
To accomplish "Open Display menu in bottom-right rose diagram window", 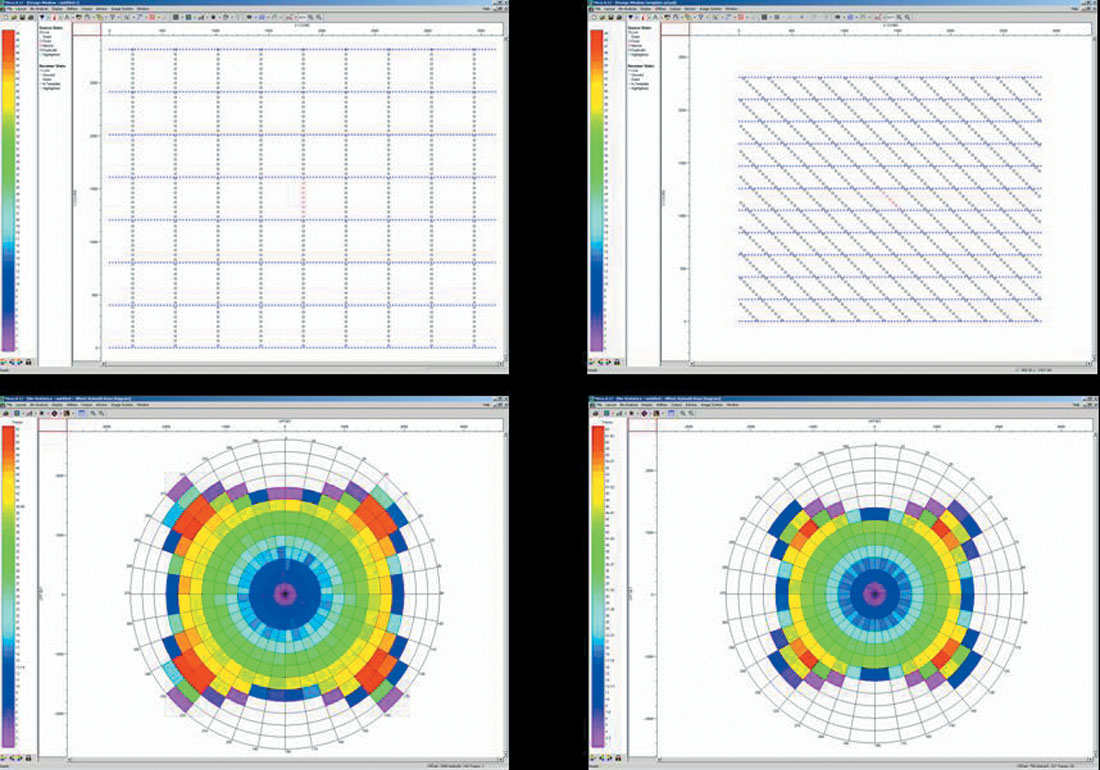I will point(647,405).
